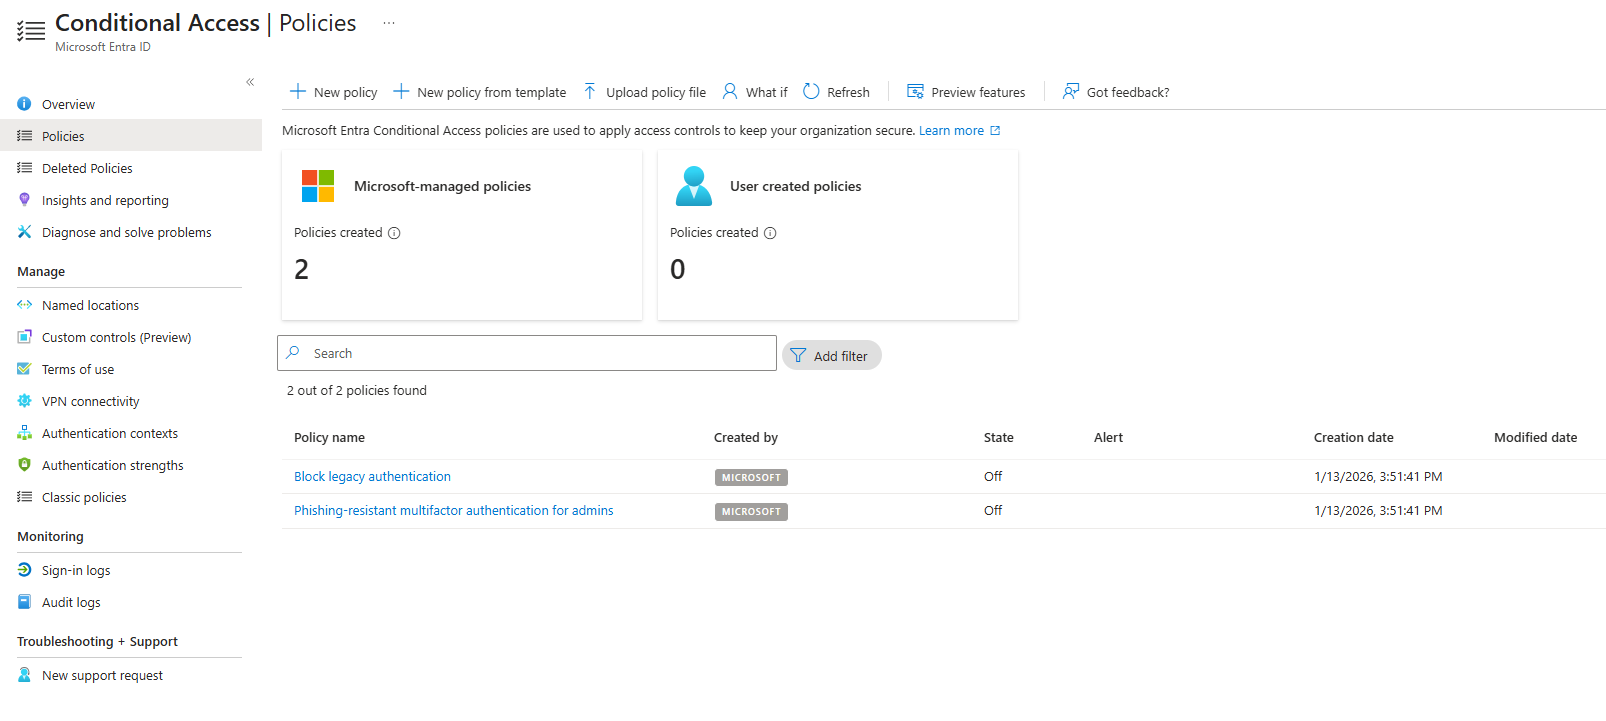Viewport: 1606px width, 721px height.
Task: Click the plus icon for New policy
Action: tap(298, 91)
